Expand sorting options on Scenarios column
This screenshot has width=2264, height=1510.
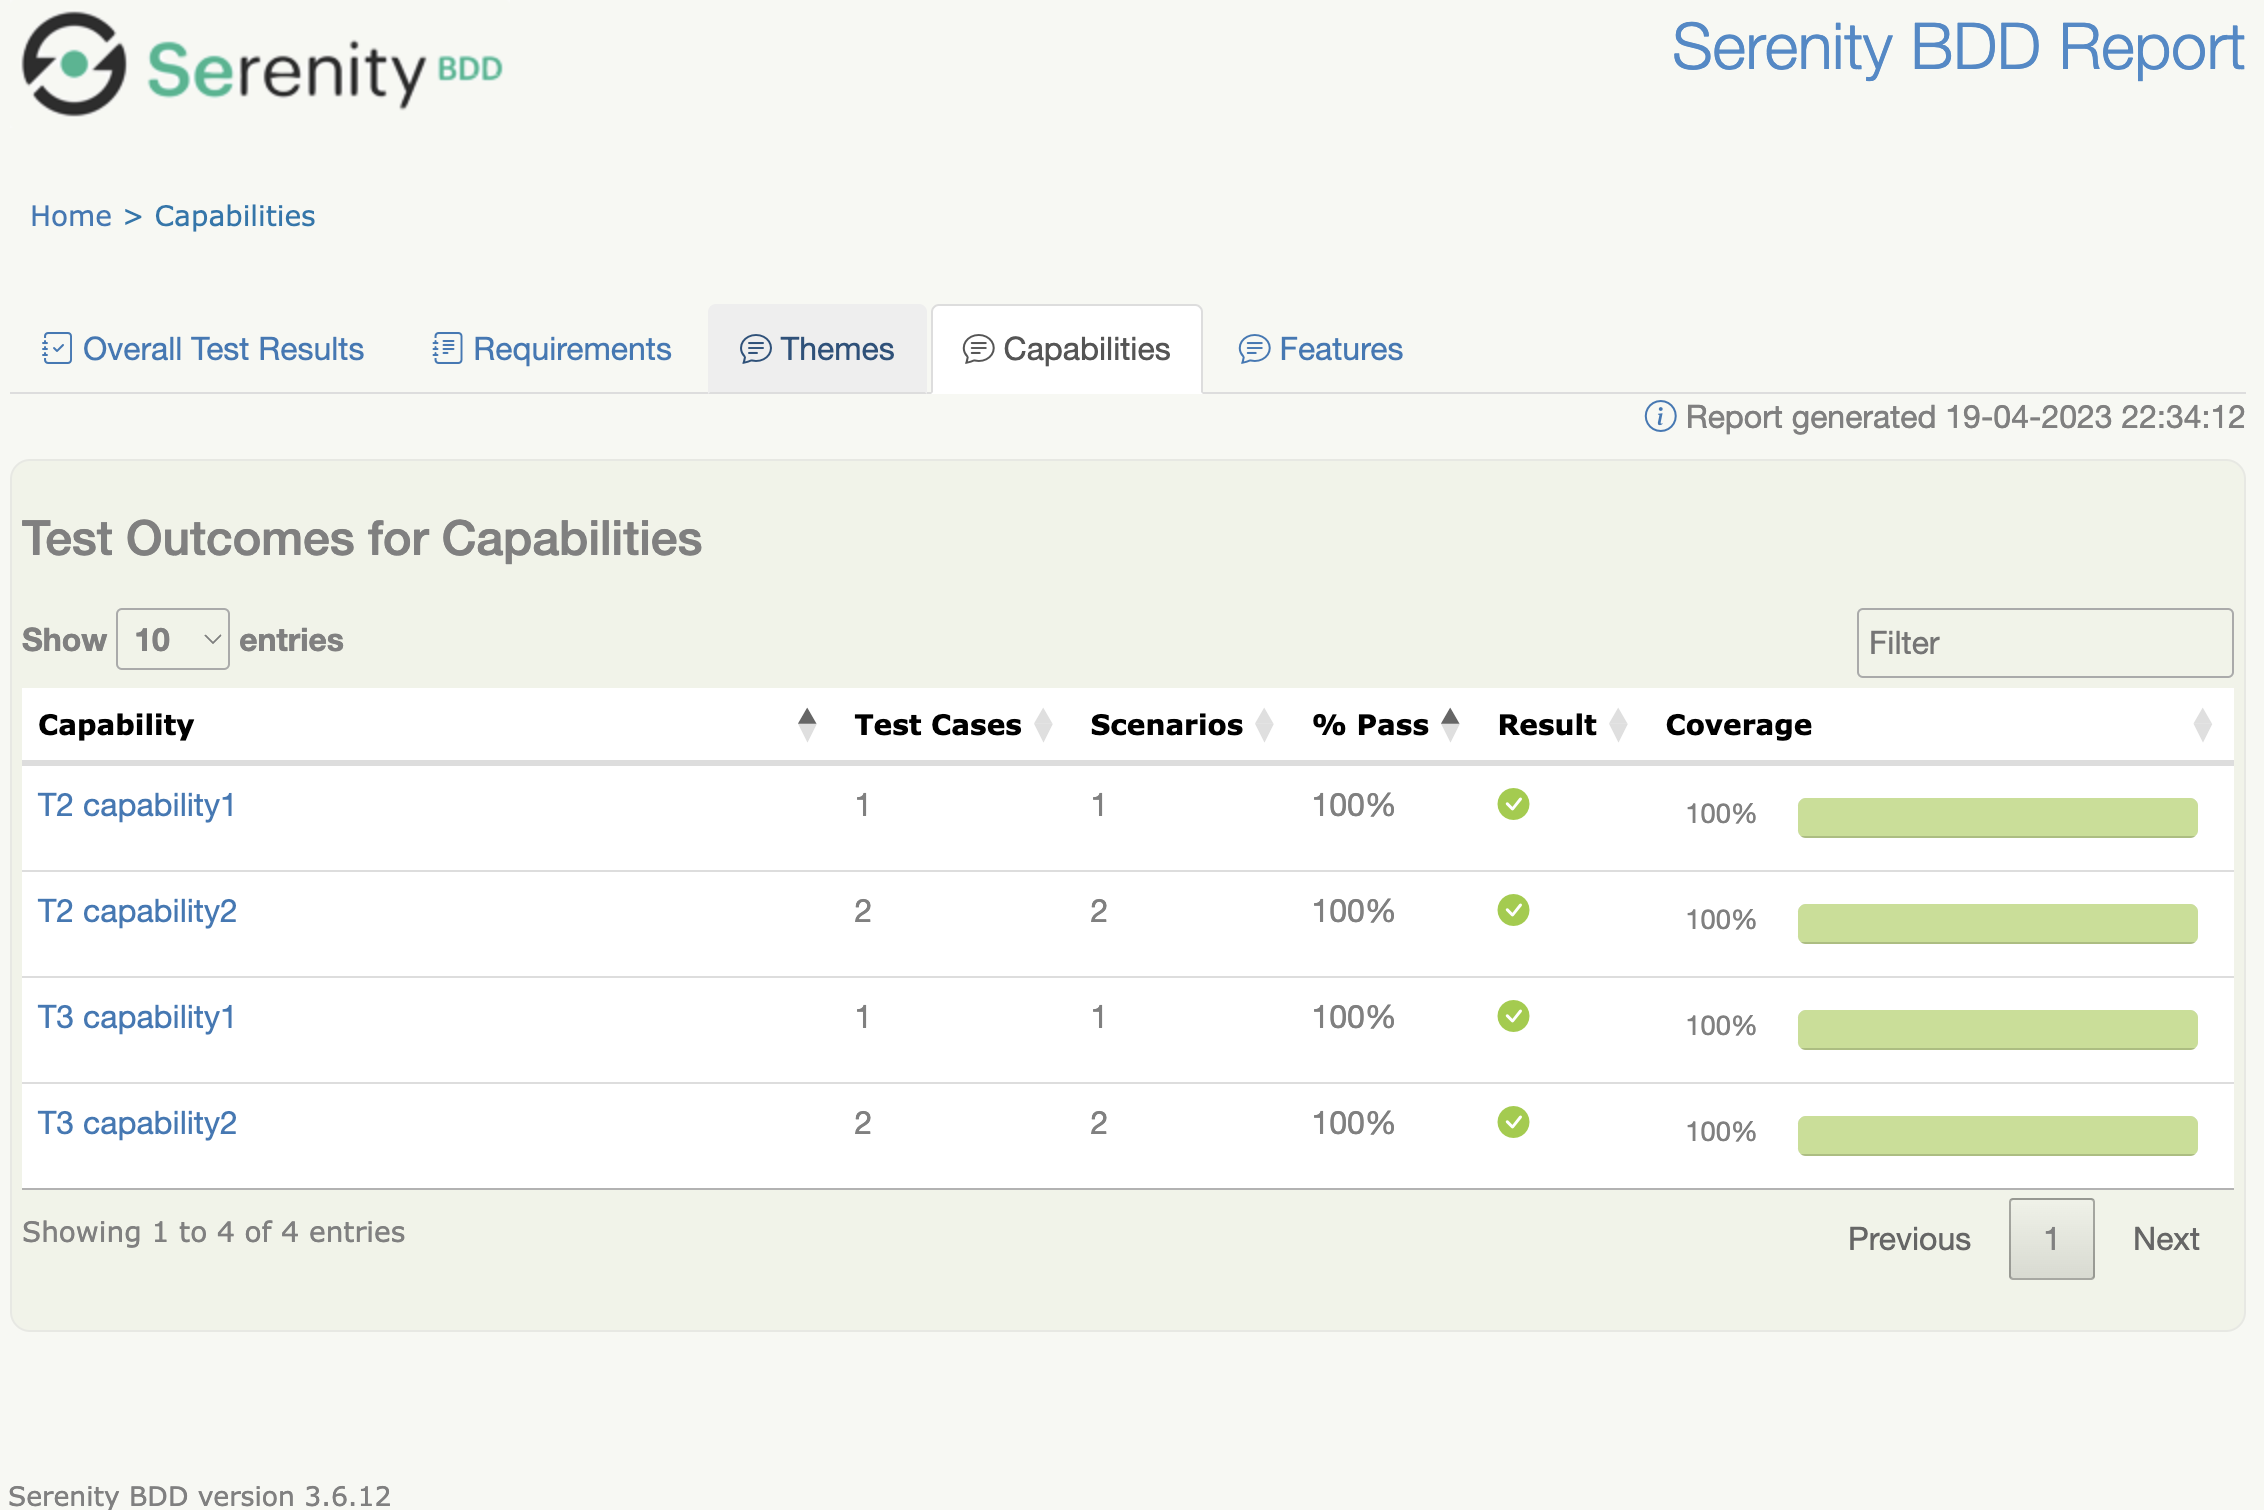1264,724
